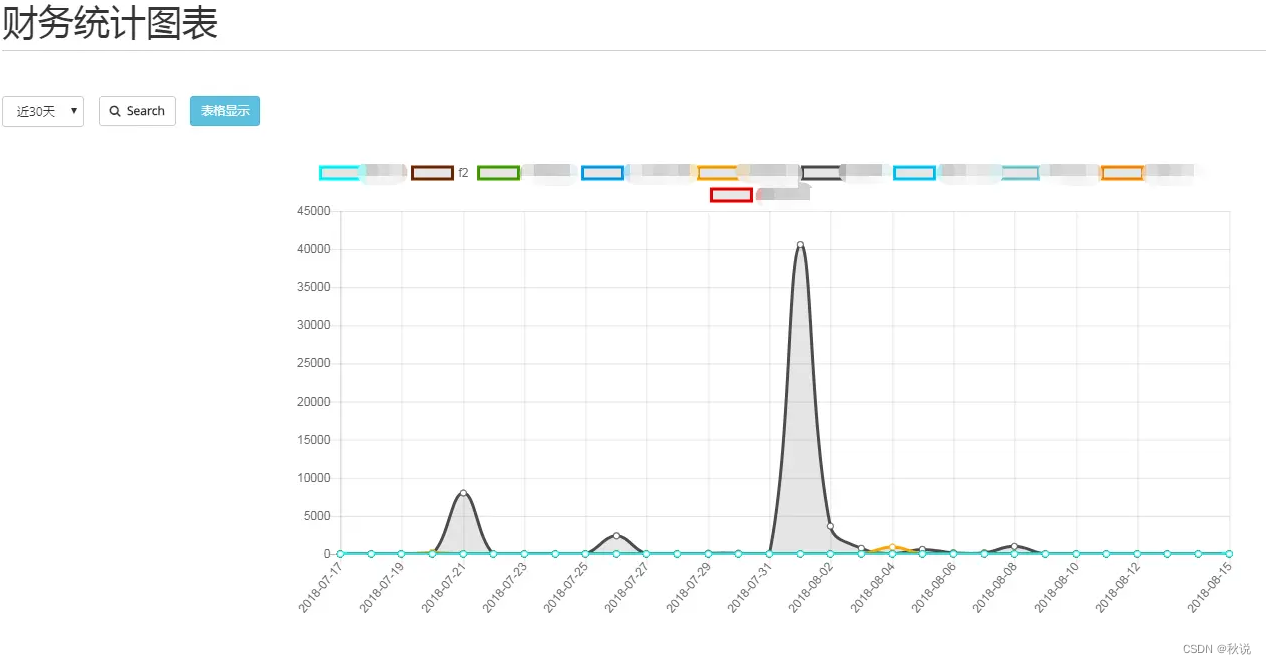This screenshot has height=664, width=1266.
Task: Toggle the first aqua legend box before f2
Action: [340, 173]
